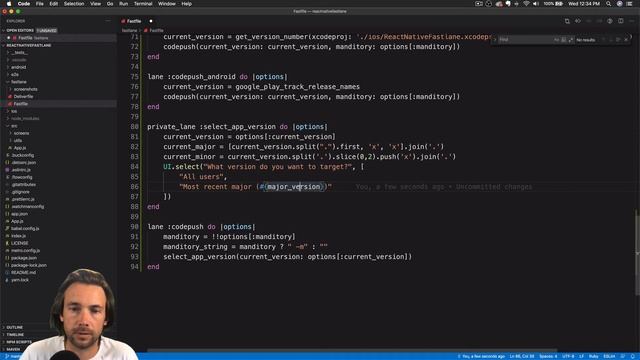
Task: Open the LICENSE file
Action: pyautogui.click(x=20, y=244)
